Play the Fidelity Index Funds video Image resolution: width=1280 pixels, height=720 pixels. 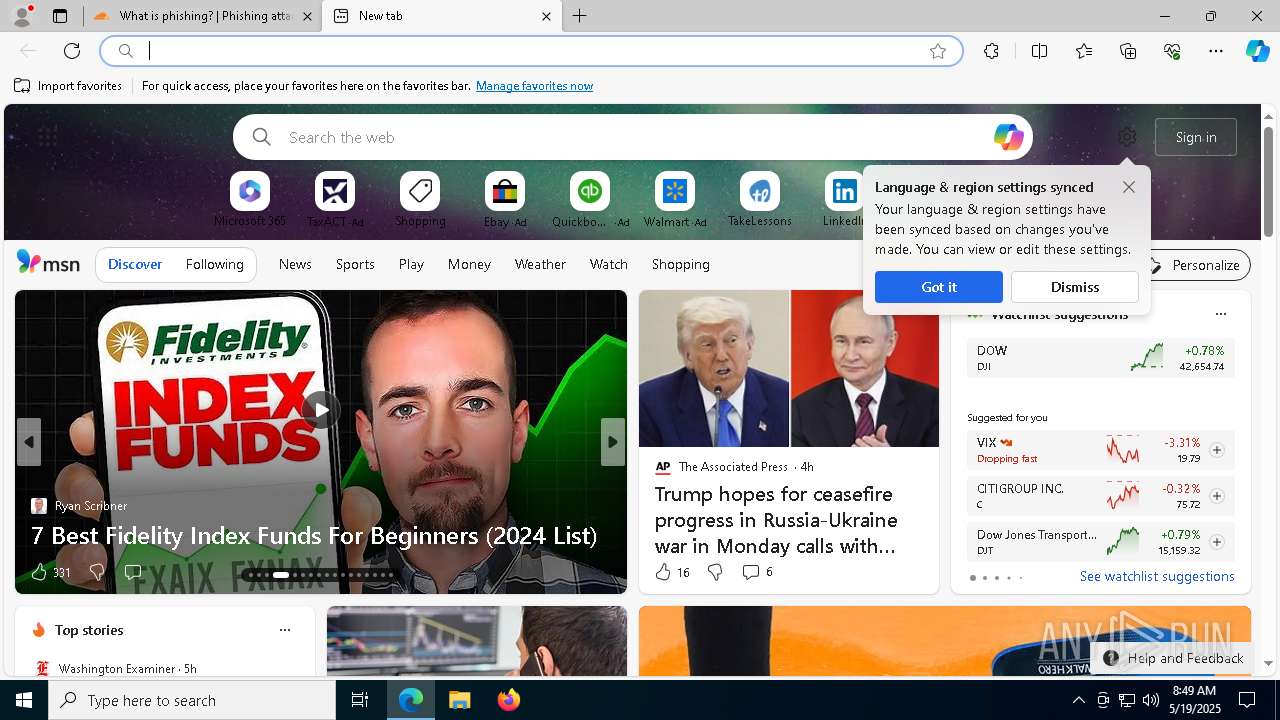(x=321, y=409)
